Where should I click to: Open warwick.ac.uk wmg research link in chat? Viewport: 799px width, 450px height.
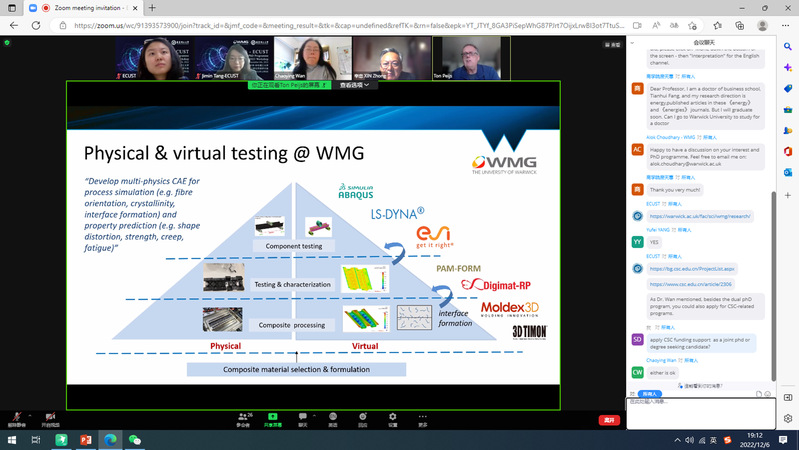(x=700, y=216)
